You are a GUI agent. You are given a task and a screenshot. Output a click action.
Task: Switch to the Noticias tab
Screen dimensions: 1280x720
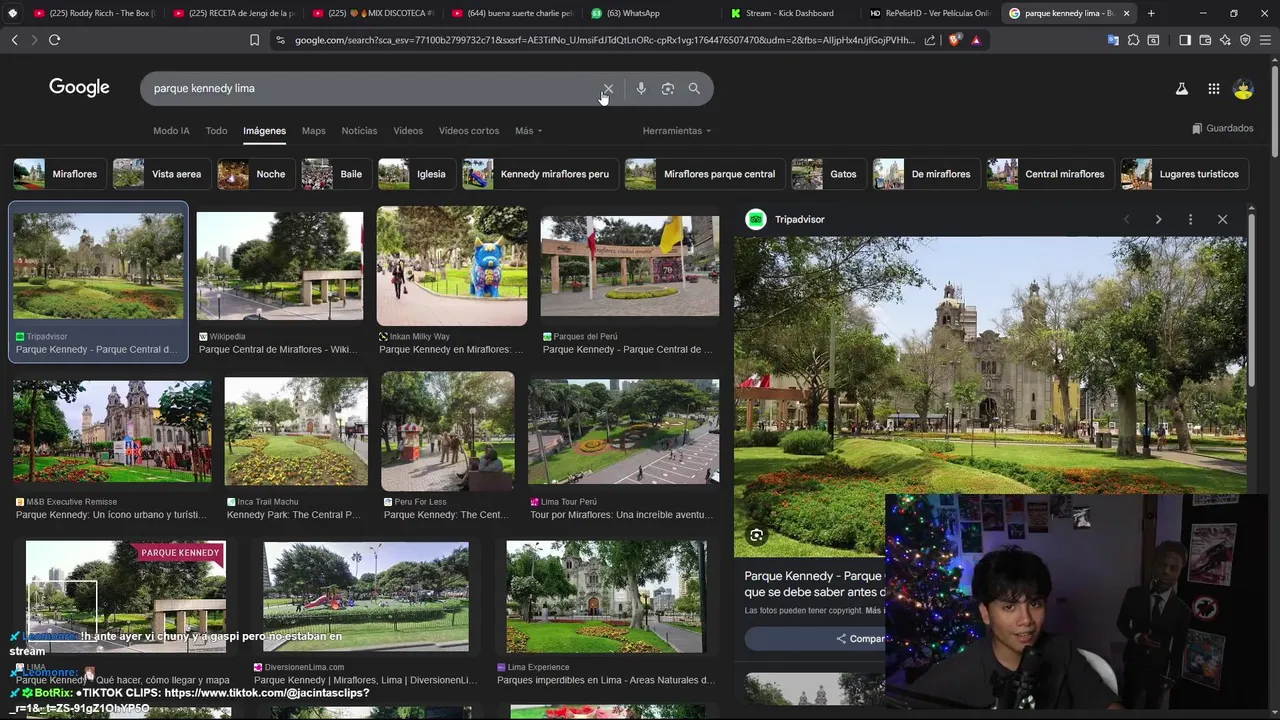pyautogui.click(x=359, y=131)
